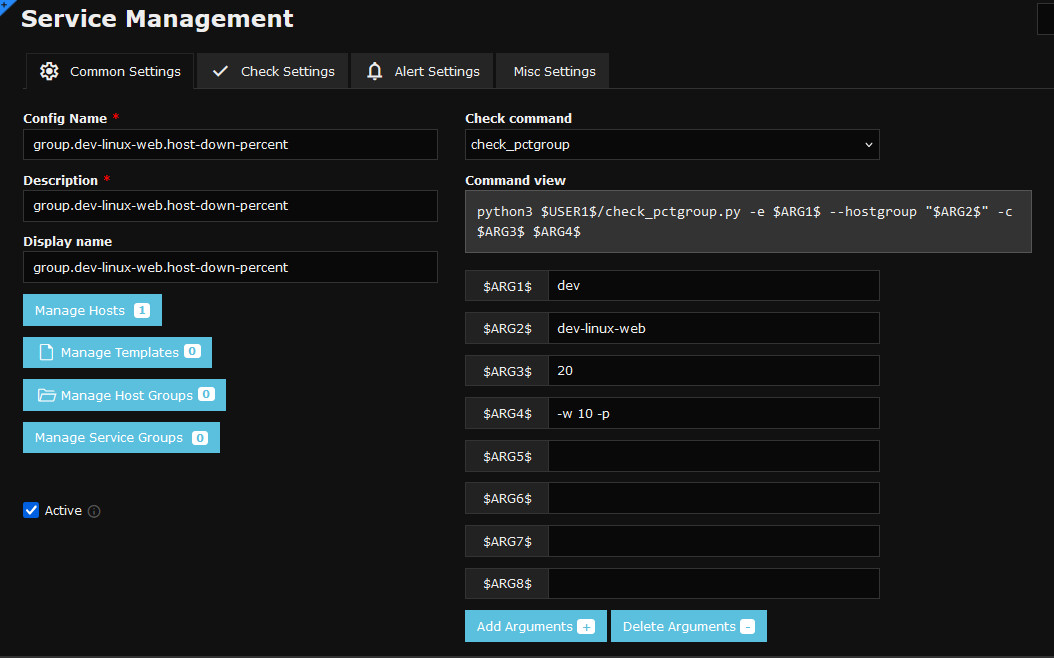Viewport: 1054px width, 658px height.
Task: Click the Manage Service Groups button
Action: [121, 438]
